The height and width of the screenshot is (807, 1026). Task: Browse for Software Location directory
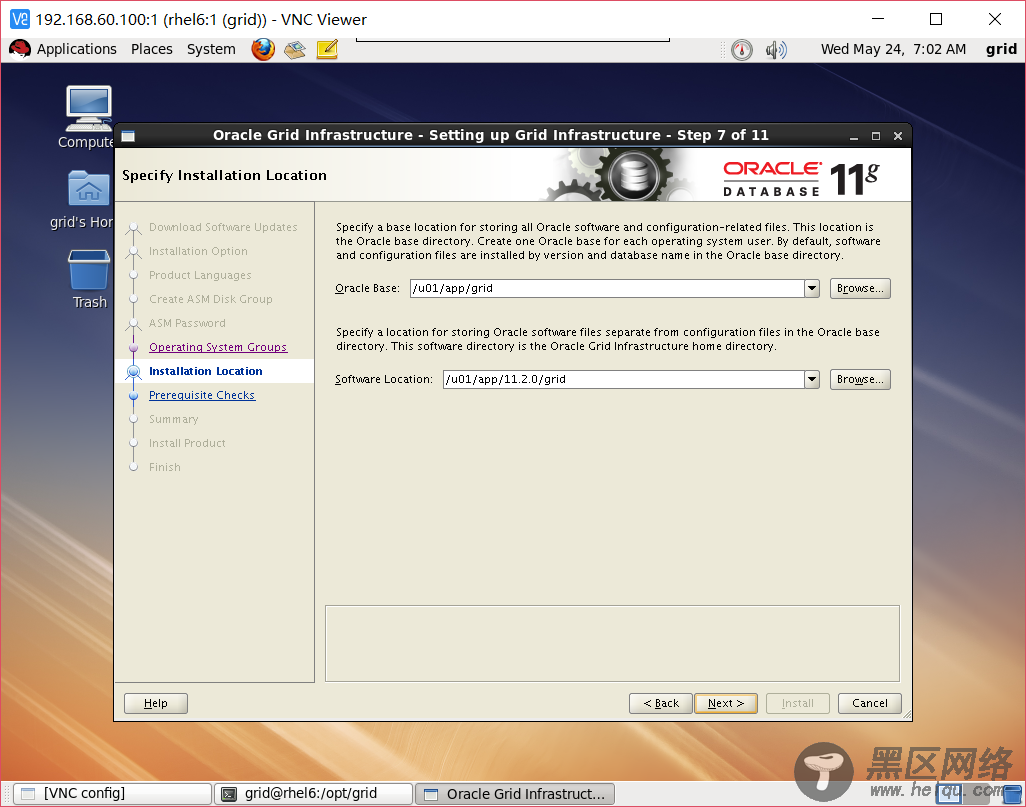tap(860, 379)
